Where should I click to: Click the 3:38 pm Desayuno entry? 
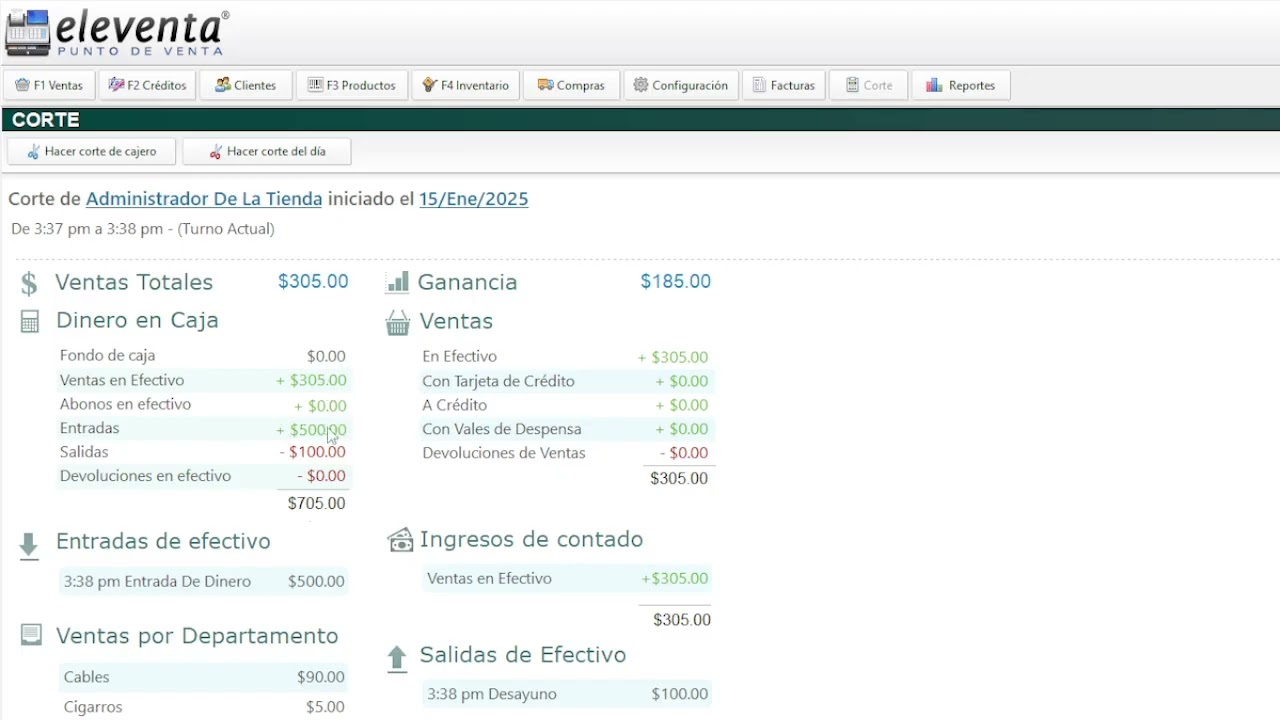click(x=567, y=694)
